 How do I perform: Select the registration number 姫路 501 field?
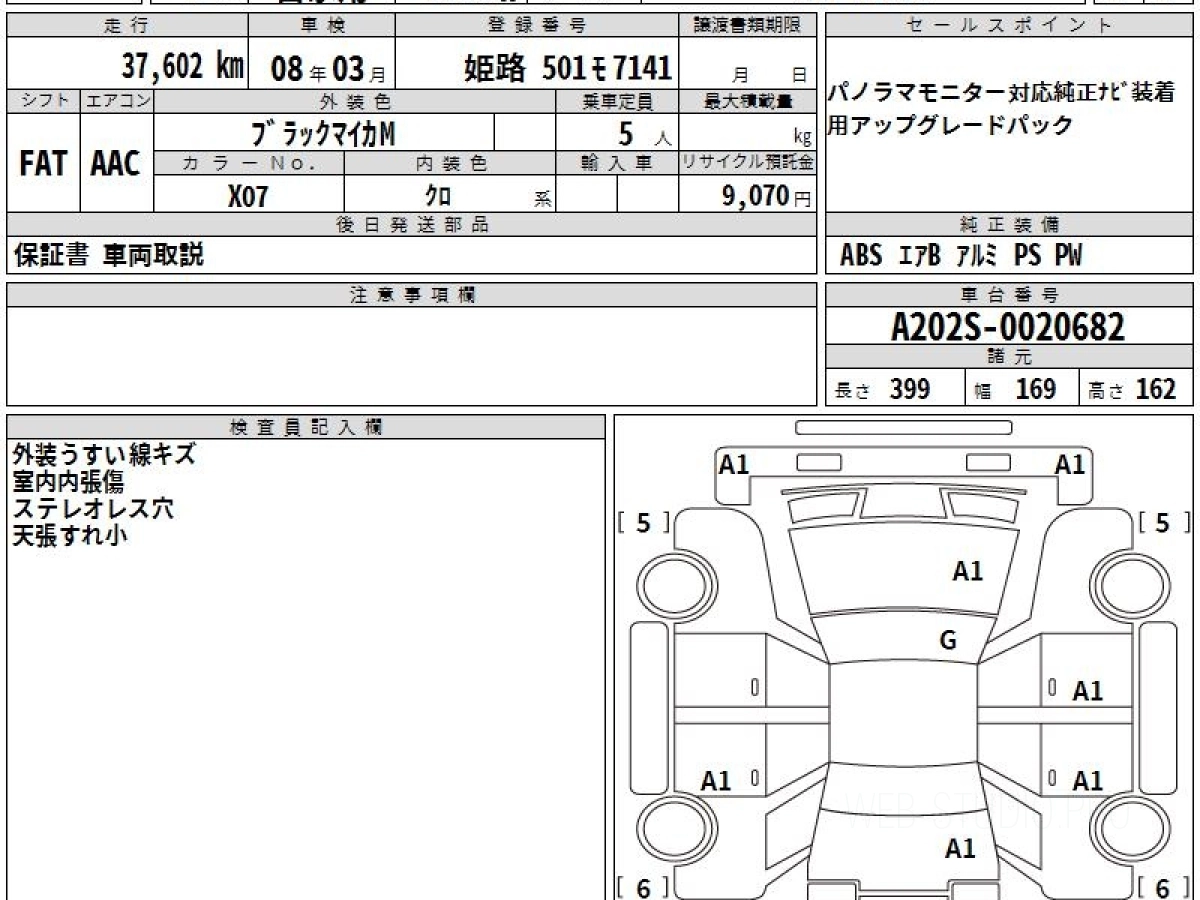pos(567,68)
